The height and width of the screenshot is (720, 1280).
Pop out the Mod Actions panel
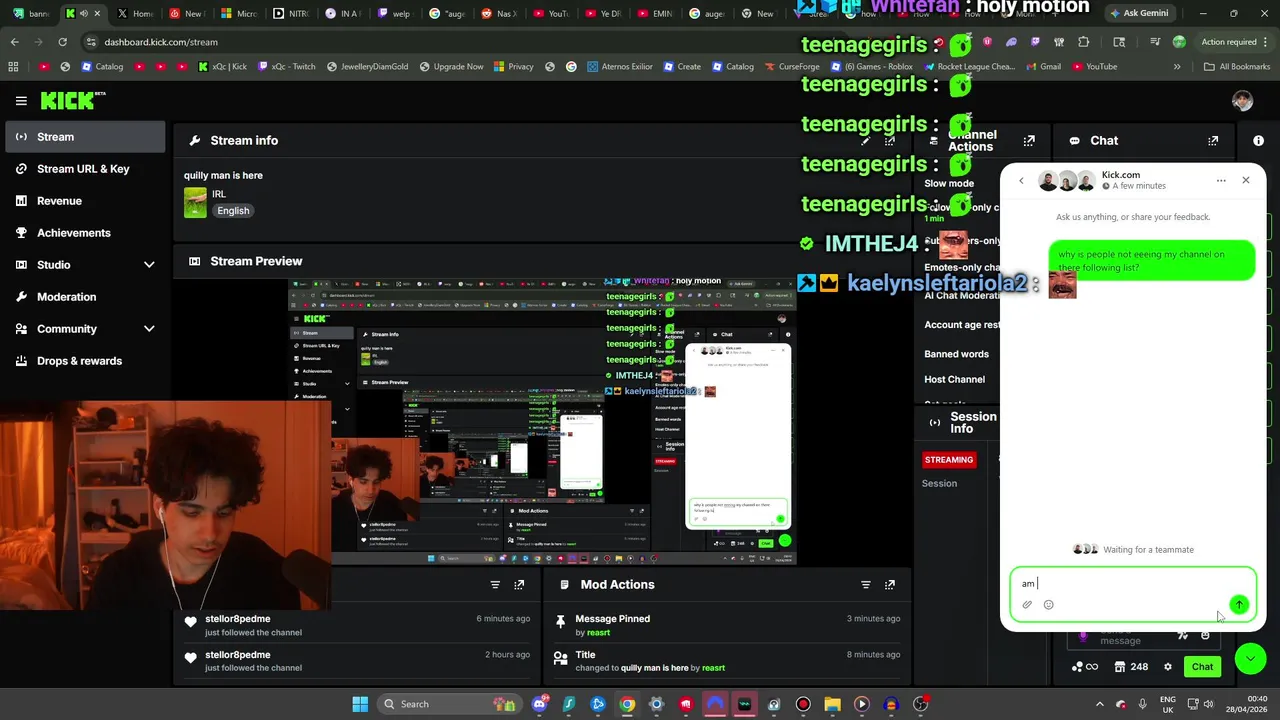point(889,585)
